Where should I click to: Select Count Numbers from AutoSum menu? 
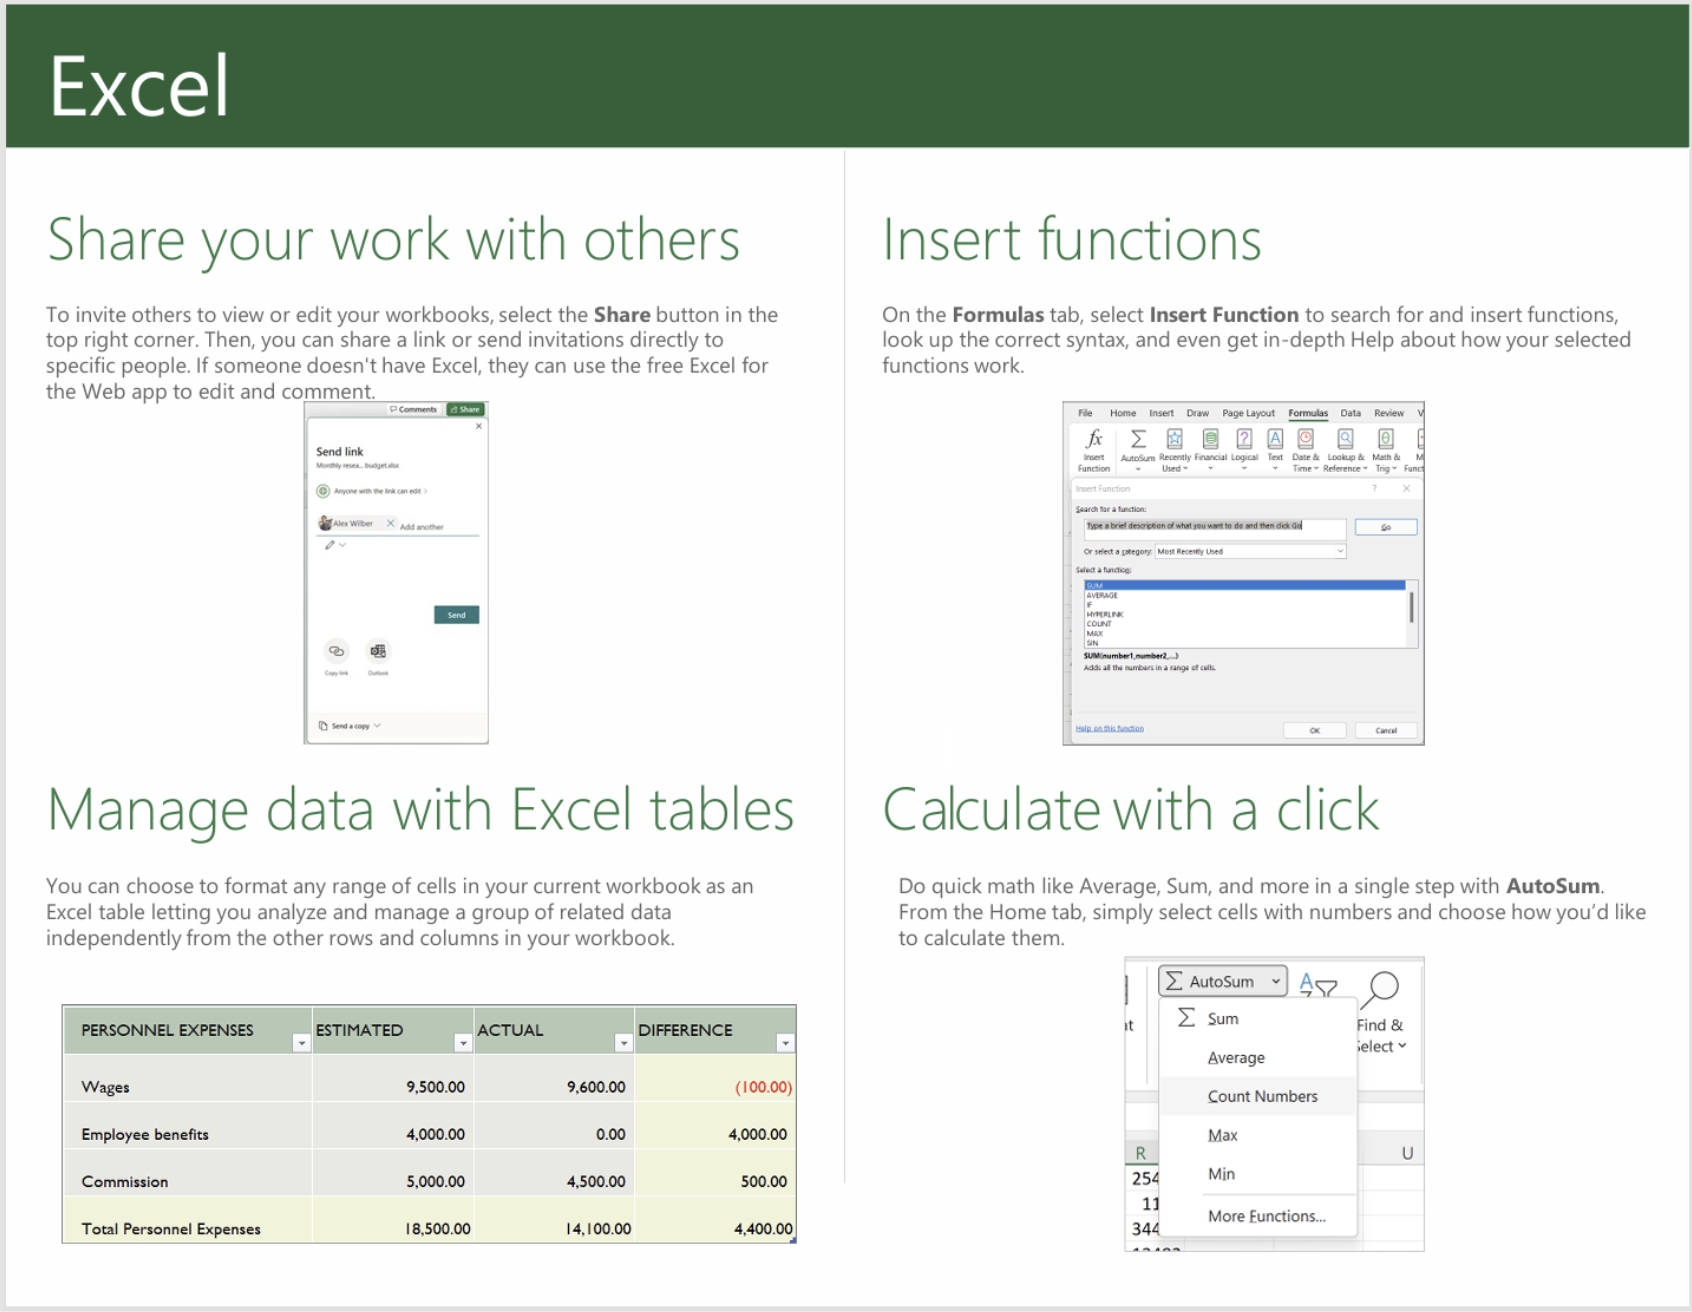pos(1262,1097)
